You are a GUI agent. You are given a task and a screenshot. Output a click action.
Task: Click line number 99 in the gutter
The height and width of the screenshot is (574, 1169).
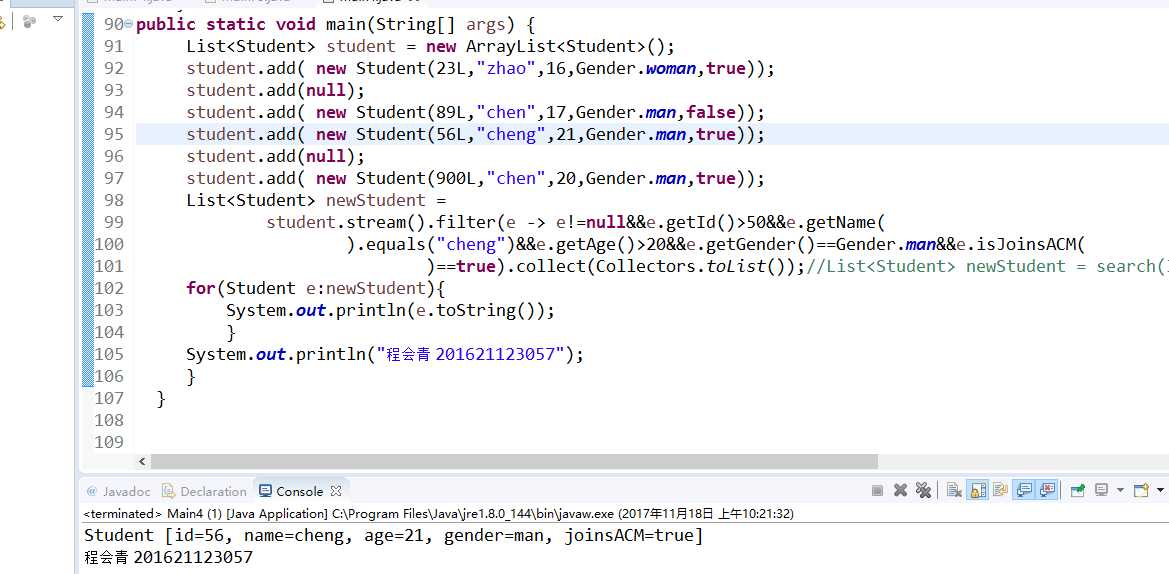coord(113,222)
